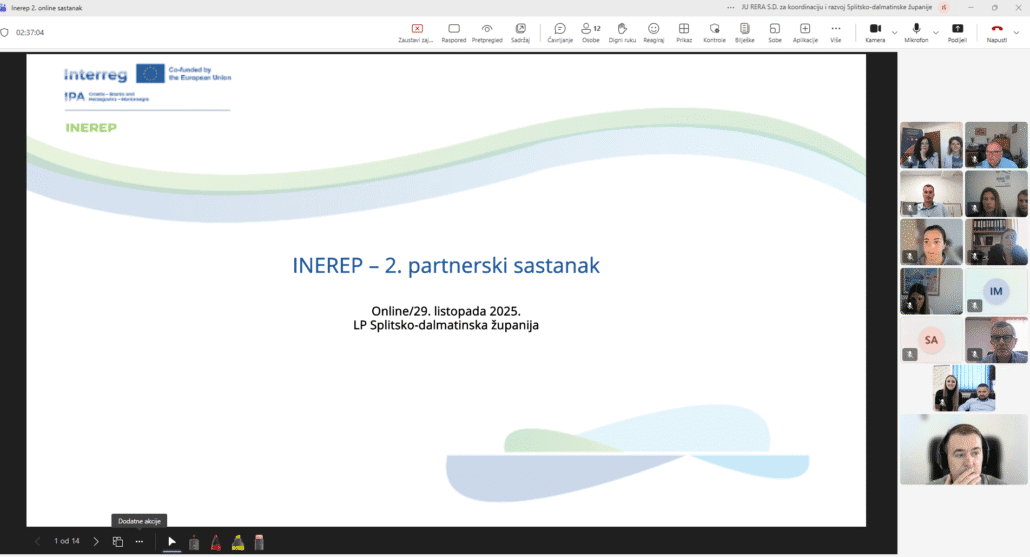Select the cursor pointer tool

coord(172,542)
